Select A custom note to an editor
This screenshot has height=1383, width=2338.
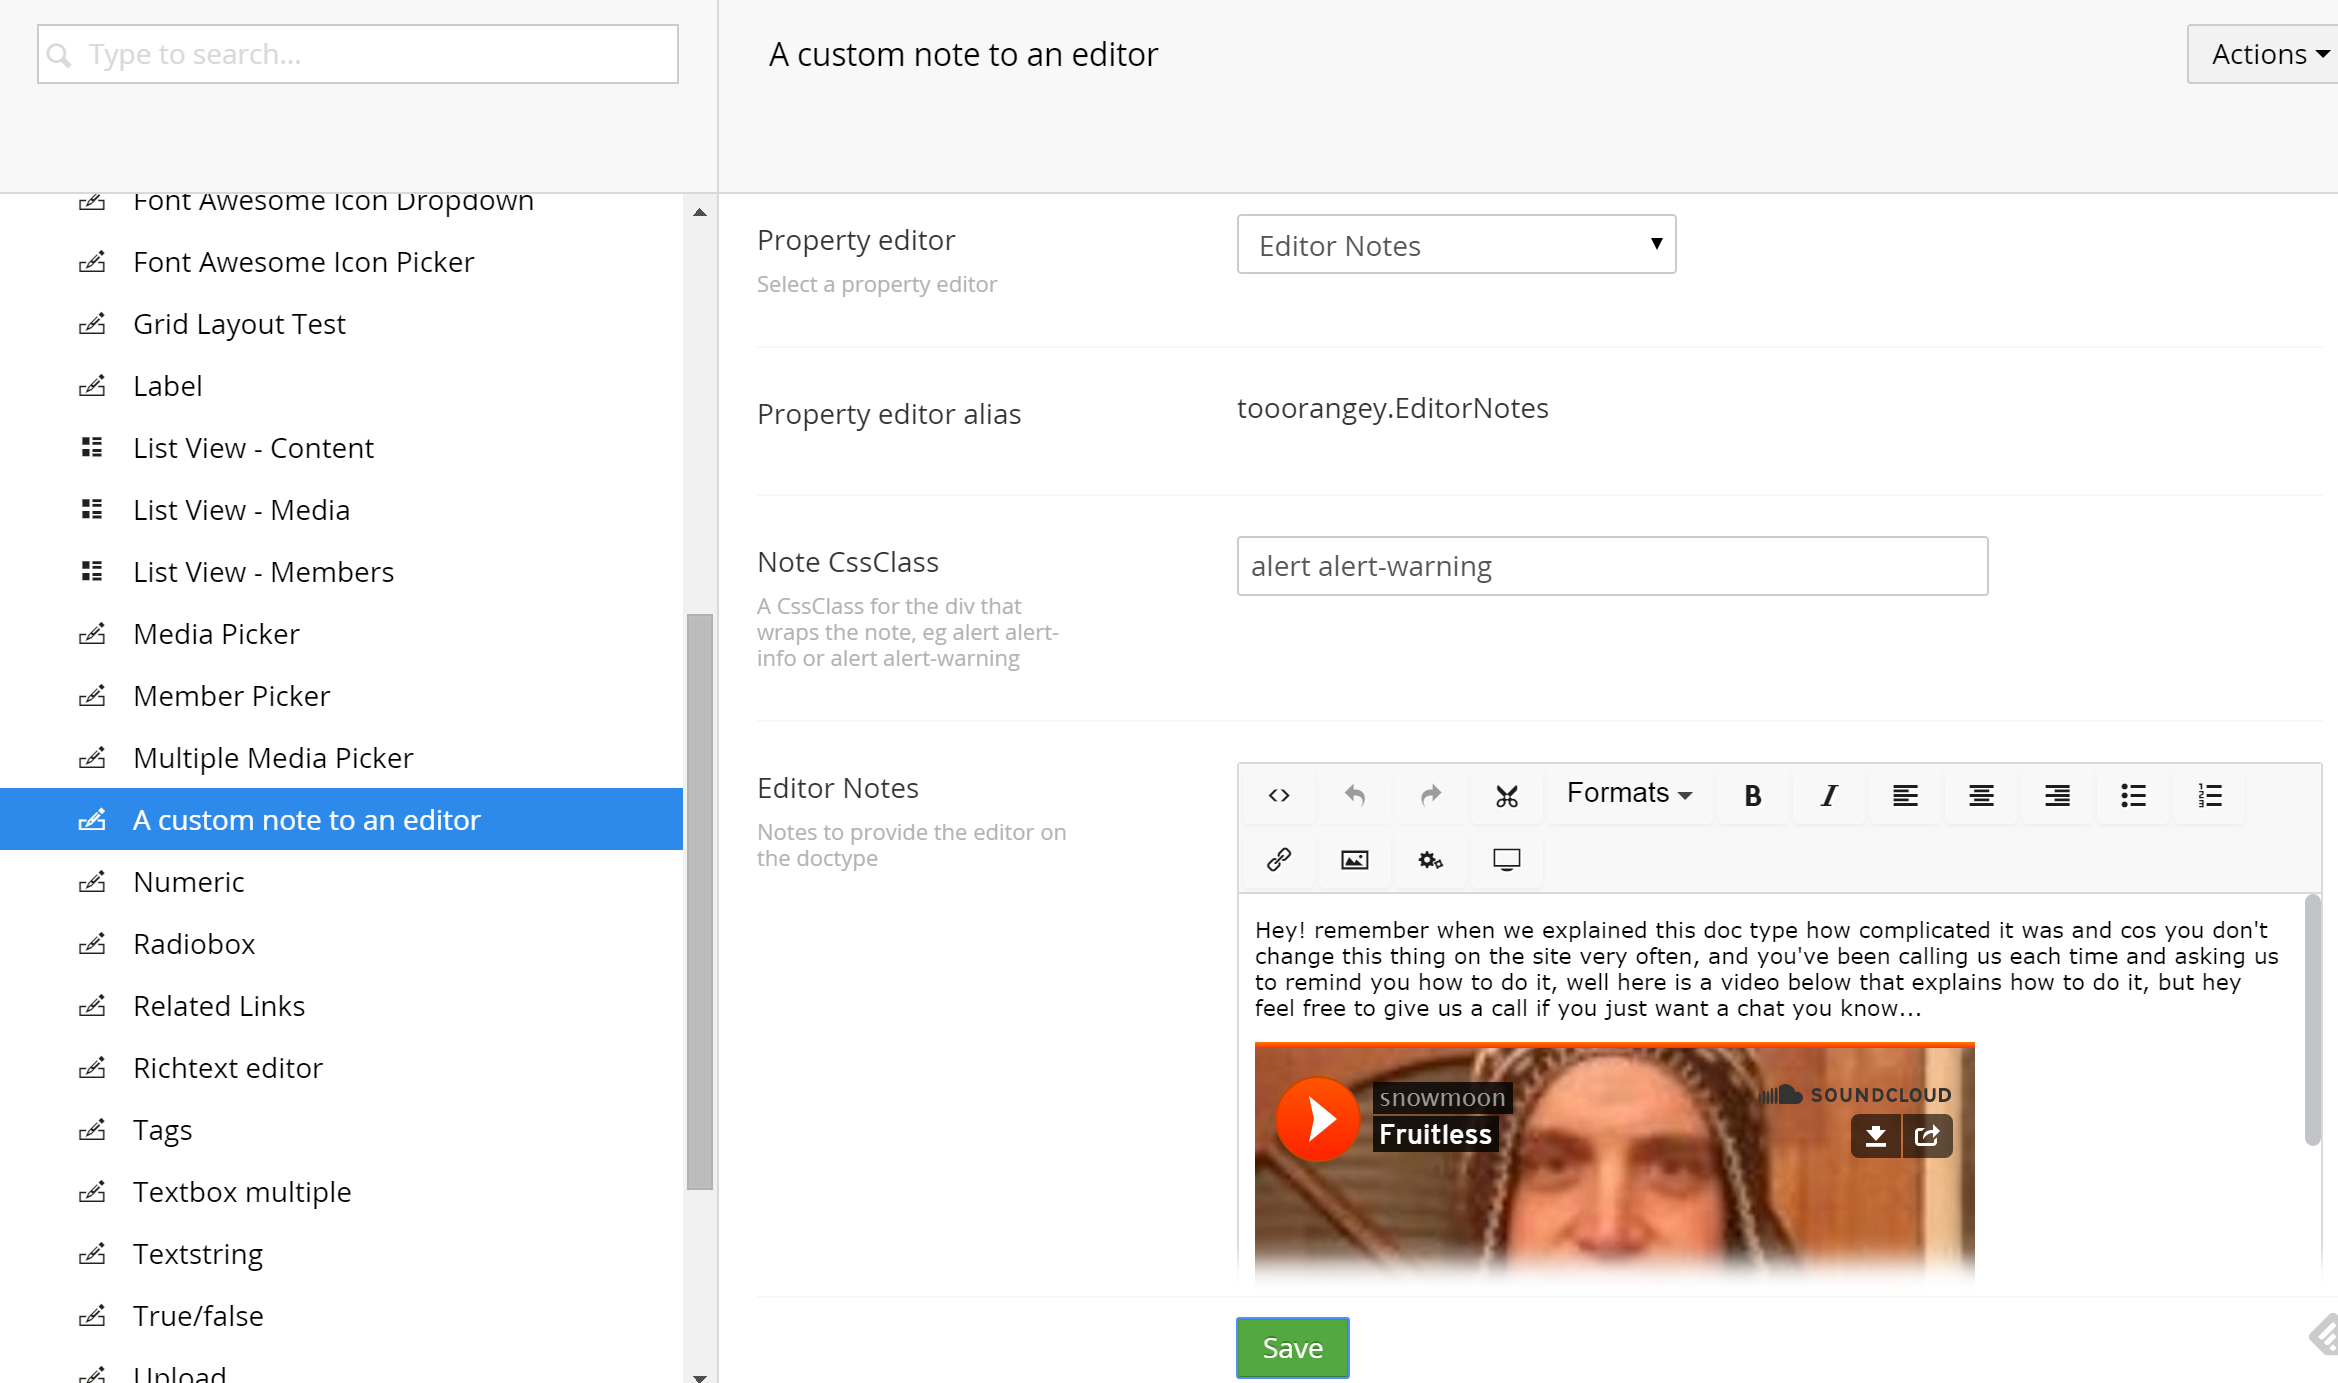point(341,819)
